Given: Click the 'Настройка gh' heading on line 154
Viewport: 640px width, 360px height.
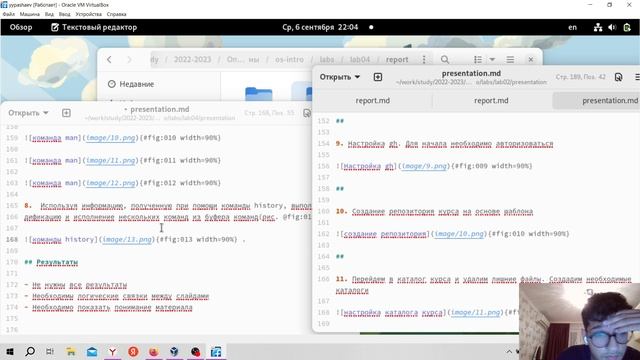Looking at the screenshot, I should tap(444, 144).
